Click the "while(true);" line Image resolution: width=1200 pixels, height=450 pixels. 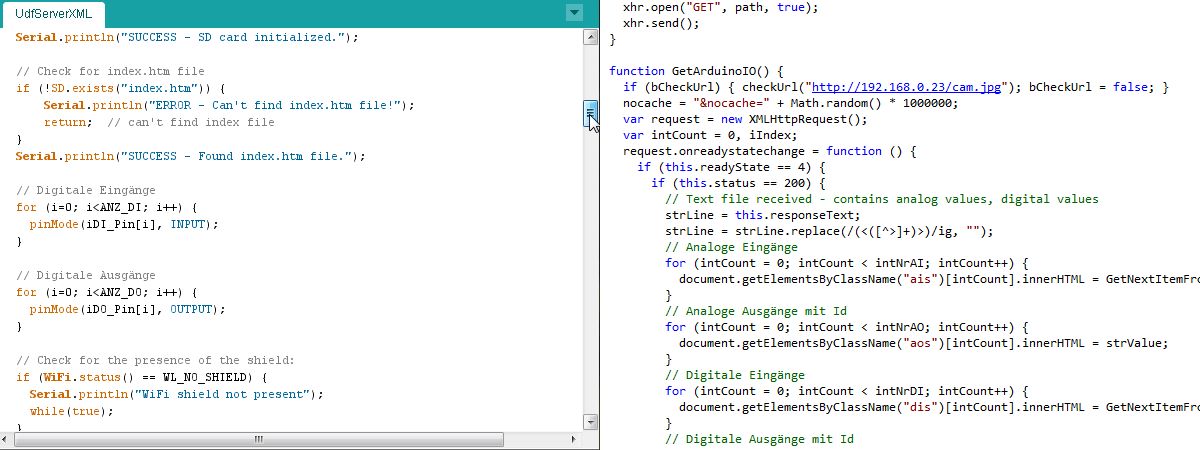71,411
